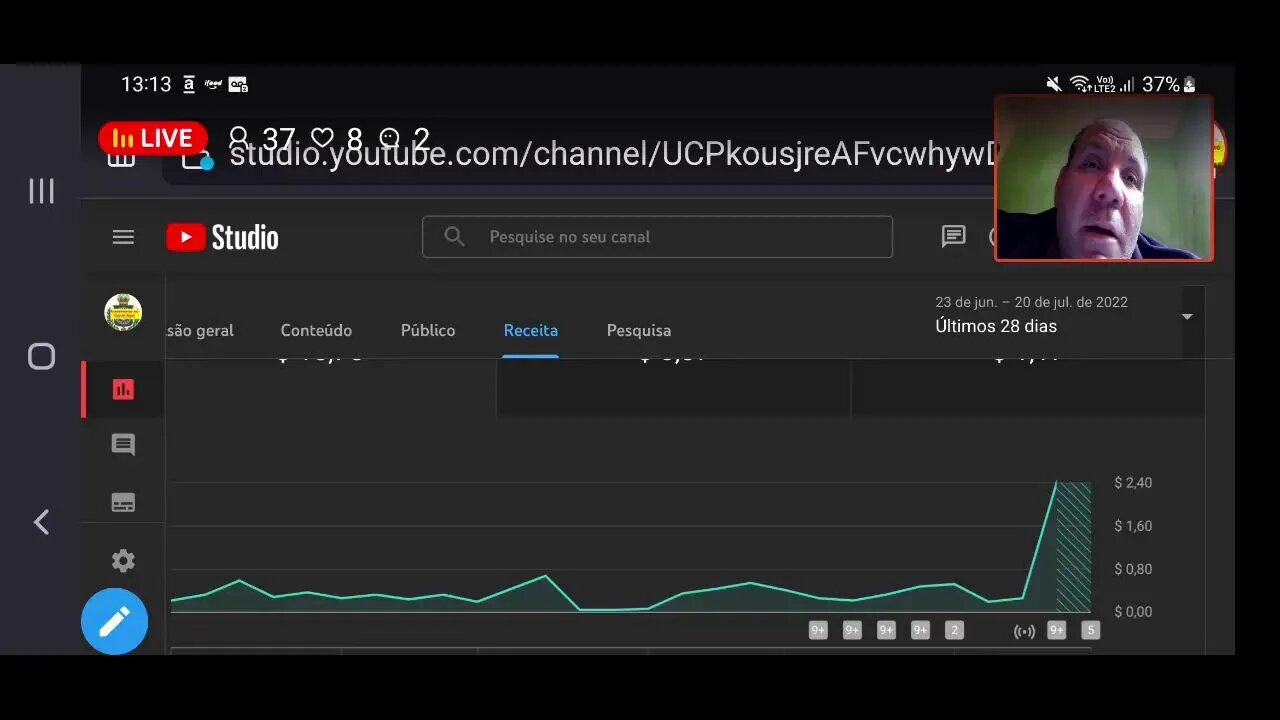Open the Comments sidebar icon
1280x720 pixels.
pyautogui.click(x=123, y=445)
